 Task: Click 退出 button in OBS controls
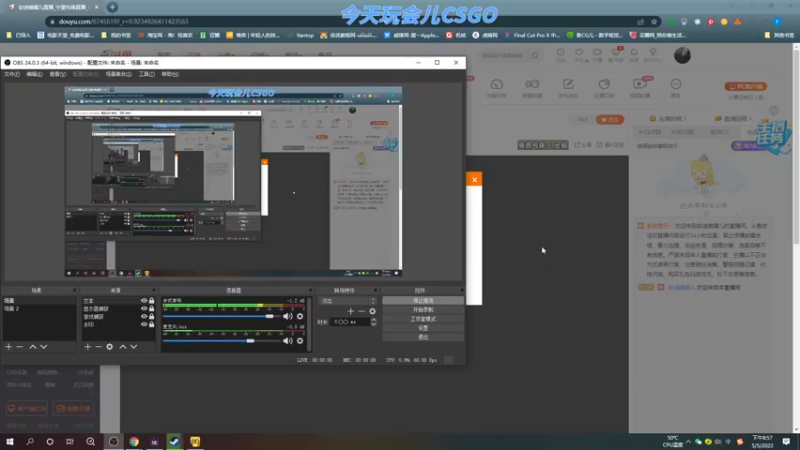pyautogui.click(x=423, y=337)
